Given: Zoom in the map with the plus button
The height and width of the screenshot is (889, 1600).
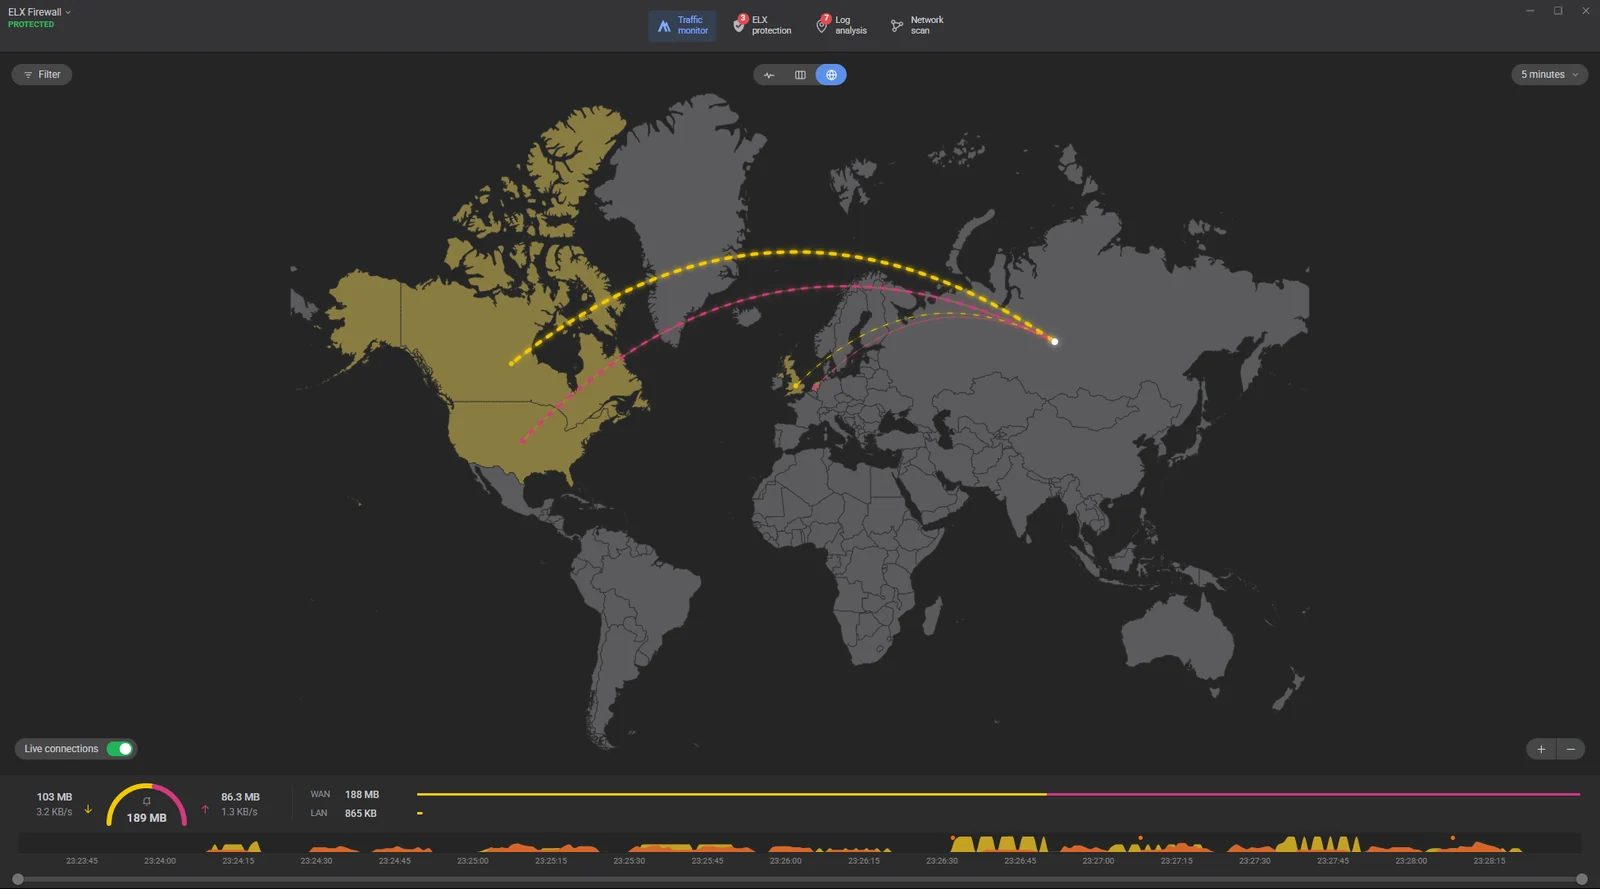Looking at the screenshot, I should (x=1541, y=749).
